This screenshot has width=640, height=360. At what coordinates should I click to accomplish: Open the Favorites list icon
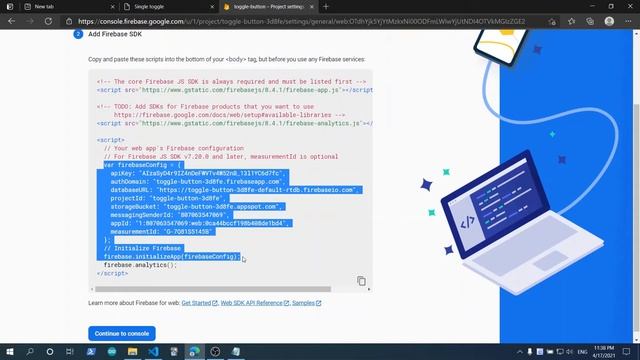571,22
